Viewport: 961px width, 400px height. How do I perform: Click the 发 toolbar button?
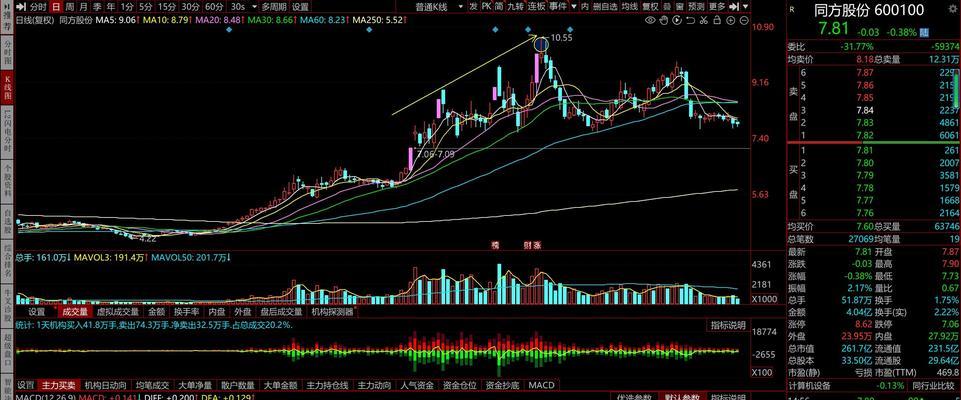(x=474, y=7)
